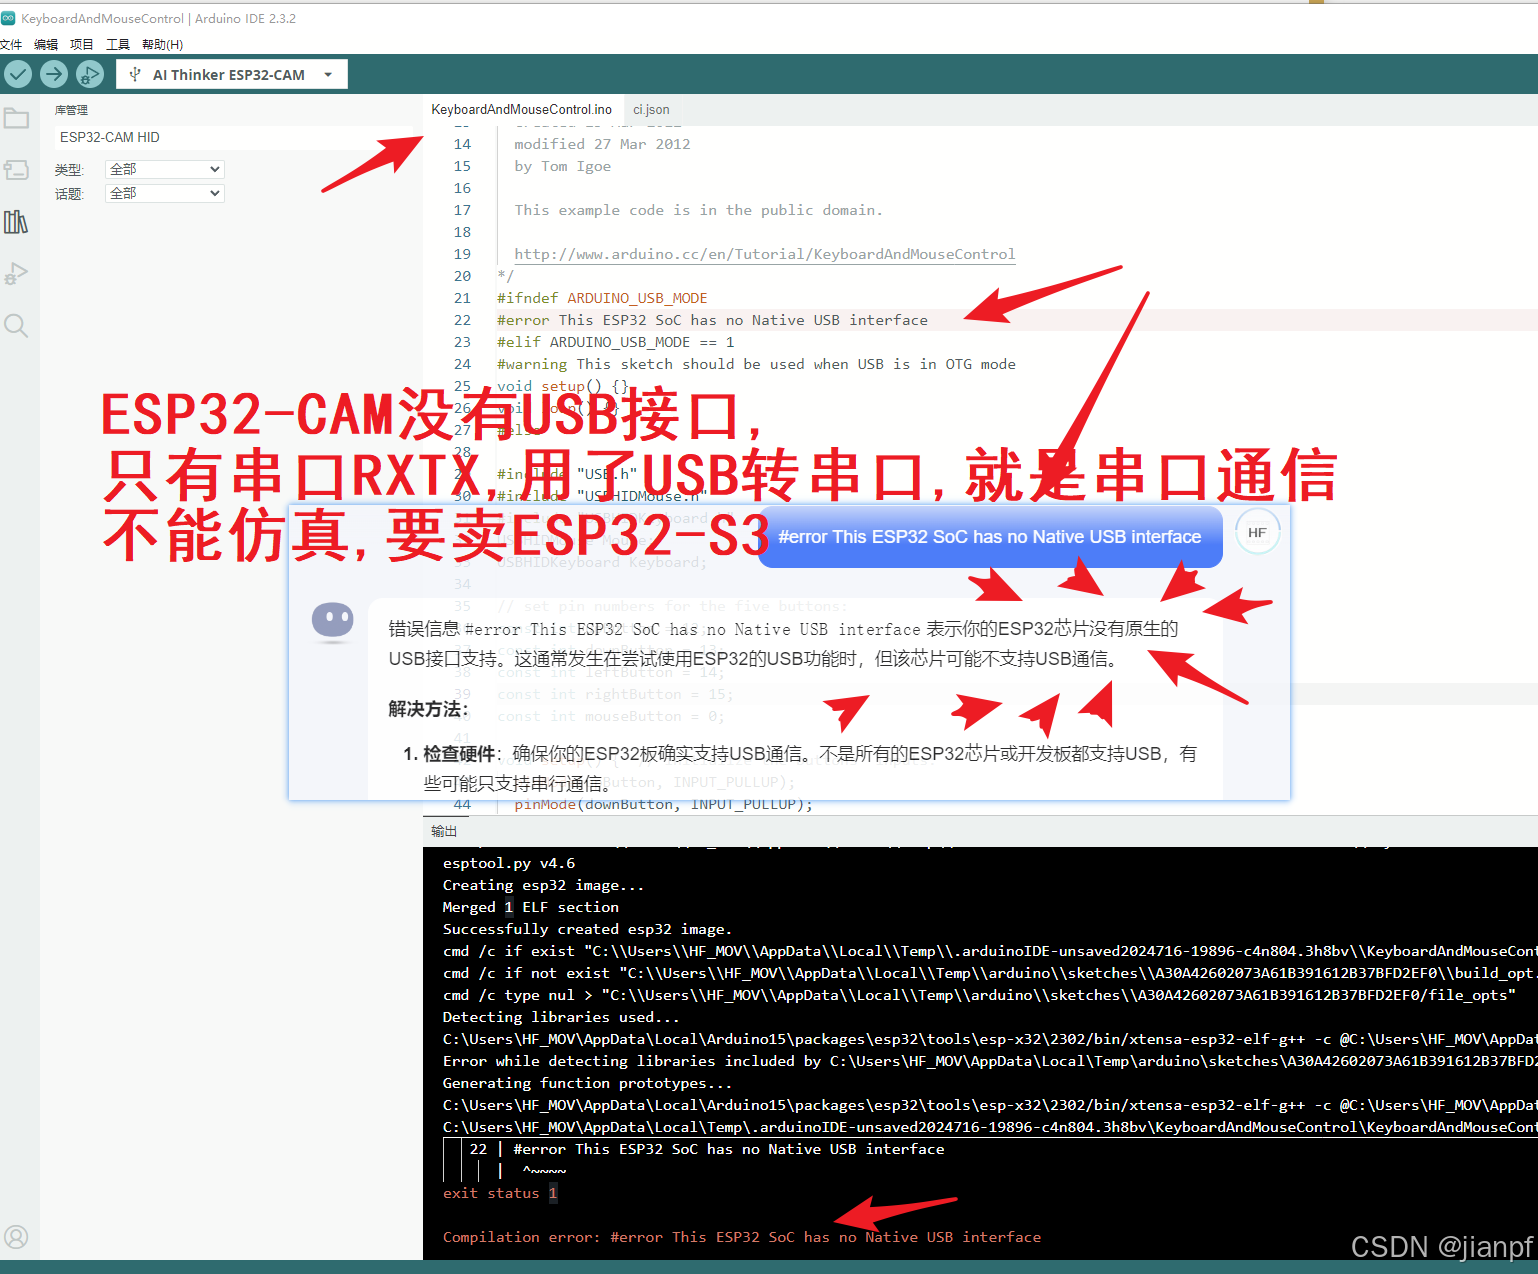The height and width of the screenshot is (1274, 1538).
Task: Click the esptool.py v4.6 output line
Action: [509, 863]
